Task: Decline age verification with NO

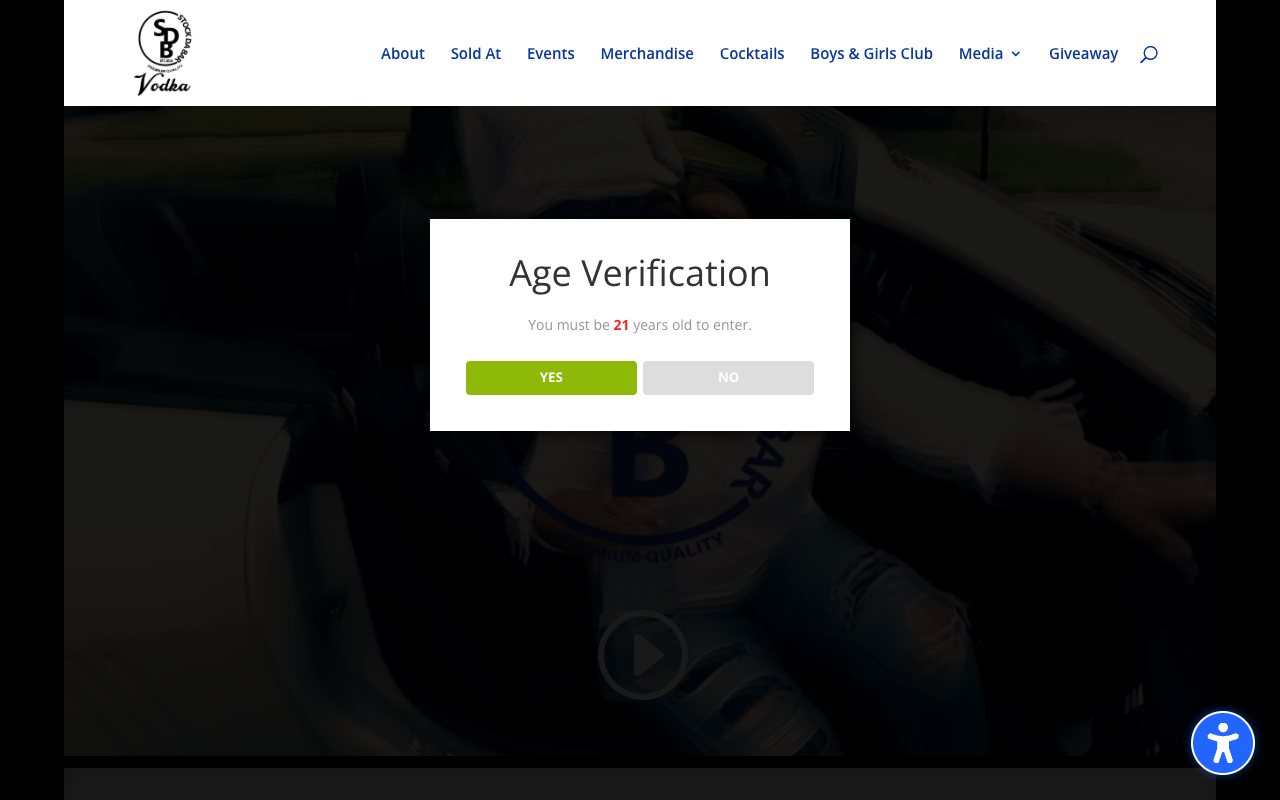Action: coord(728,378)
